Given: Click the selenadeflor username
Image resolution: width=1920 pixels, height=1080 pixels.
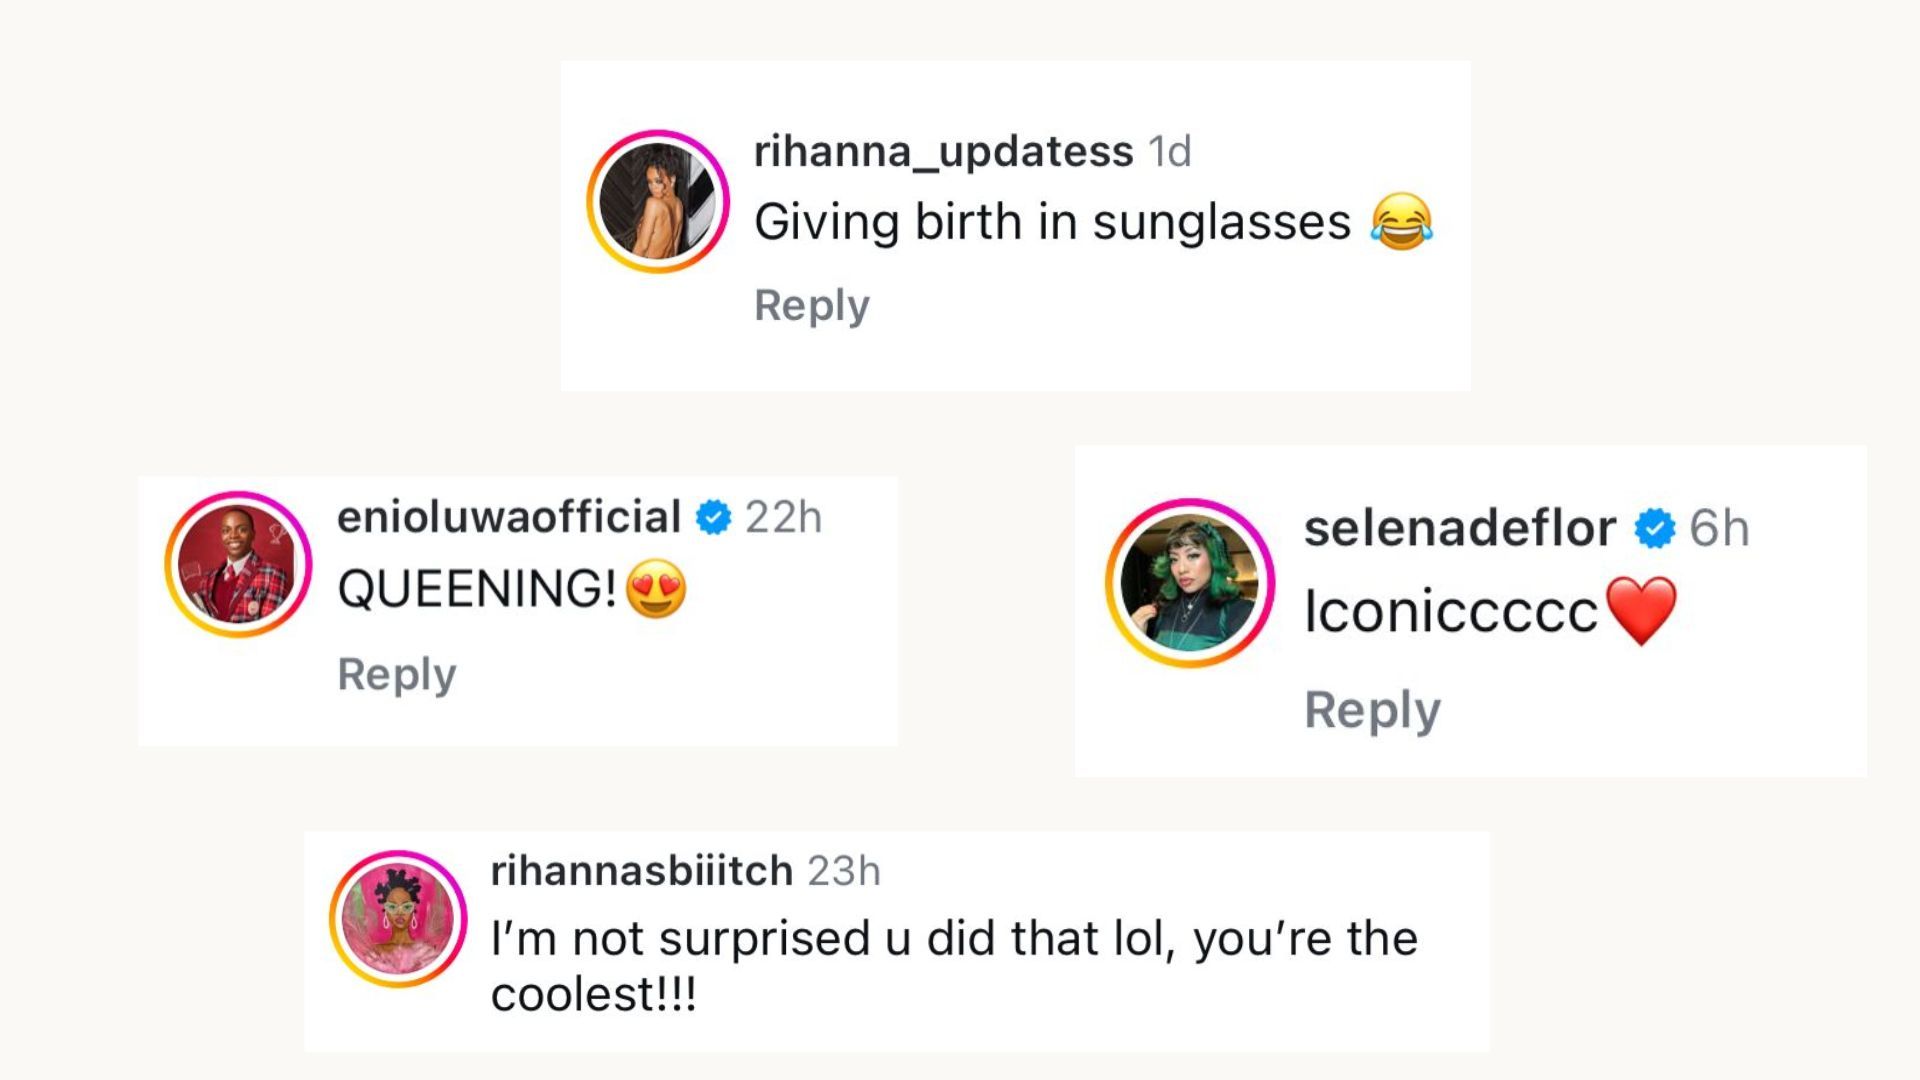Looking at the screenshot, I should [x=1459, y=528].
